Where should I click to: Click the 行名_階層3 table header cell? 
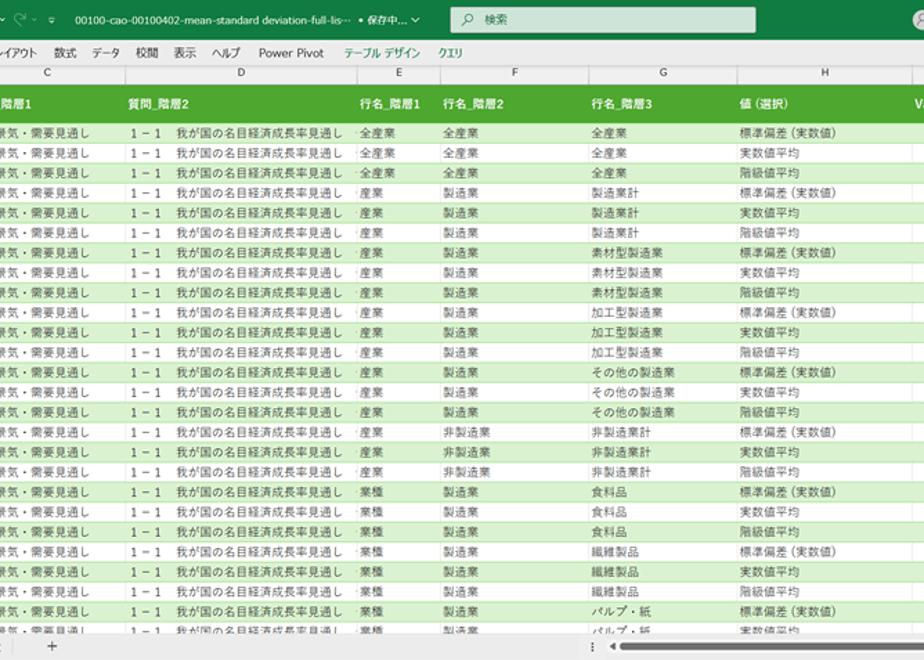663,104
